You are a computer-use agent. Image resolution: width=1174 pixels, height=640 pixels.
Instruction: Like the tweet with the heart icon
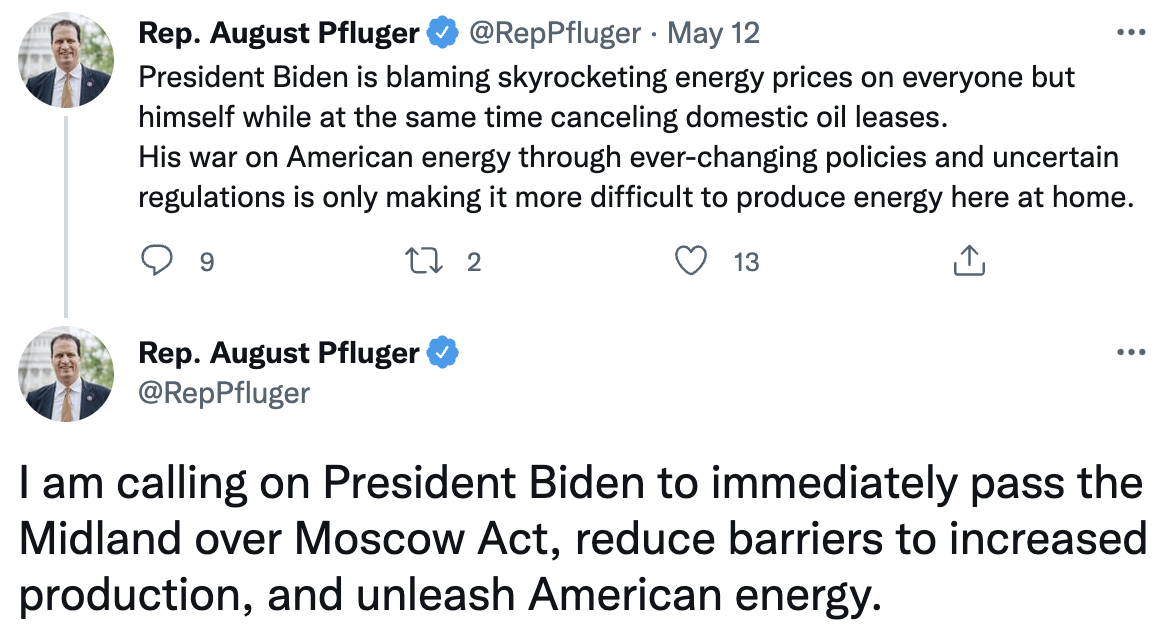tap(690, 262)
